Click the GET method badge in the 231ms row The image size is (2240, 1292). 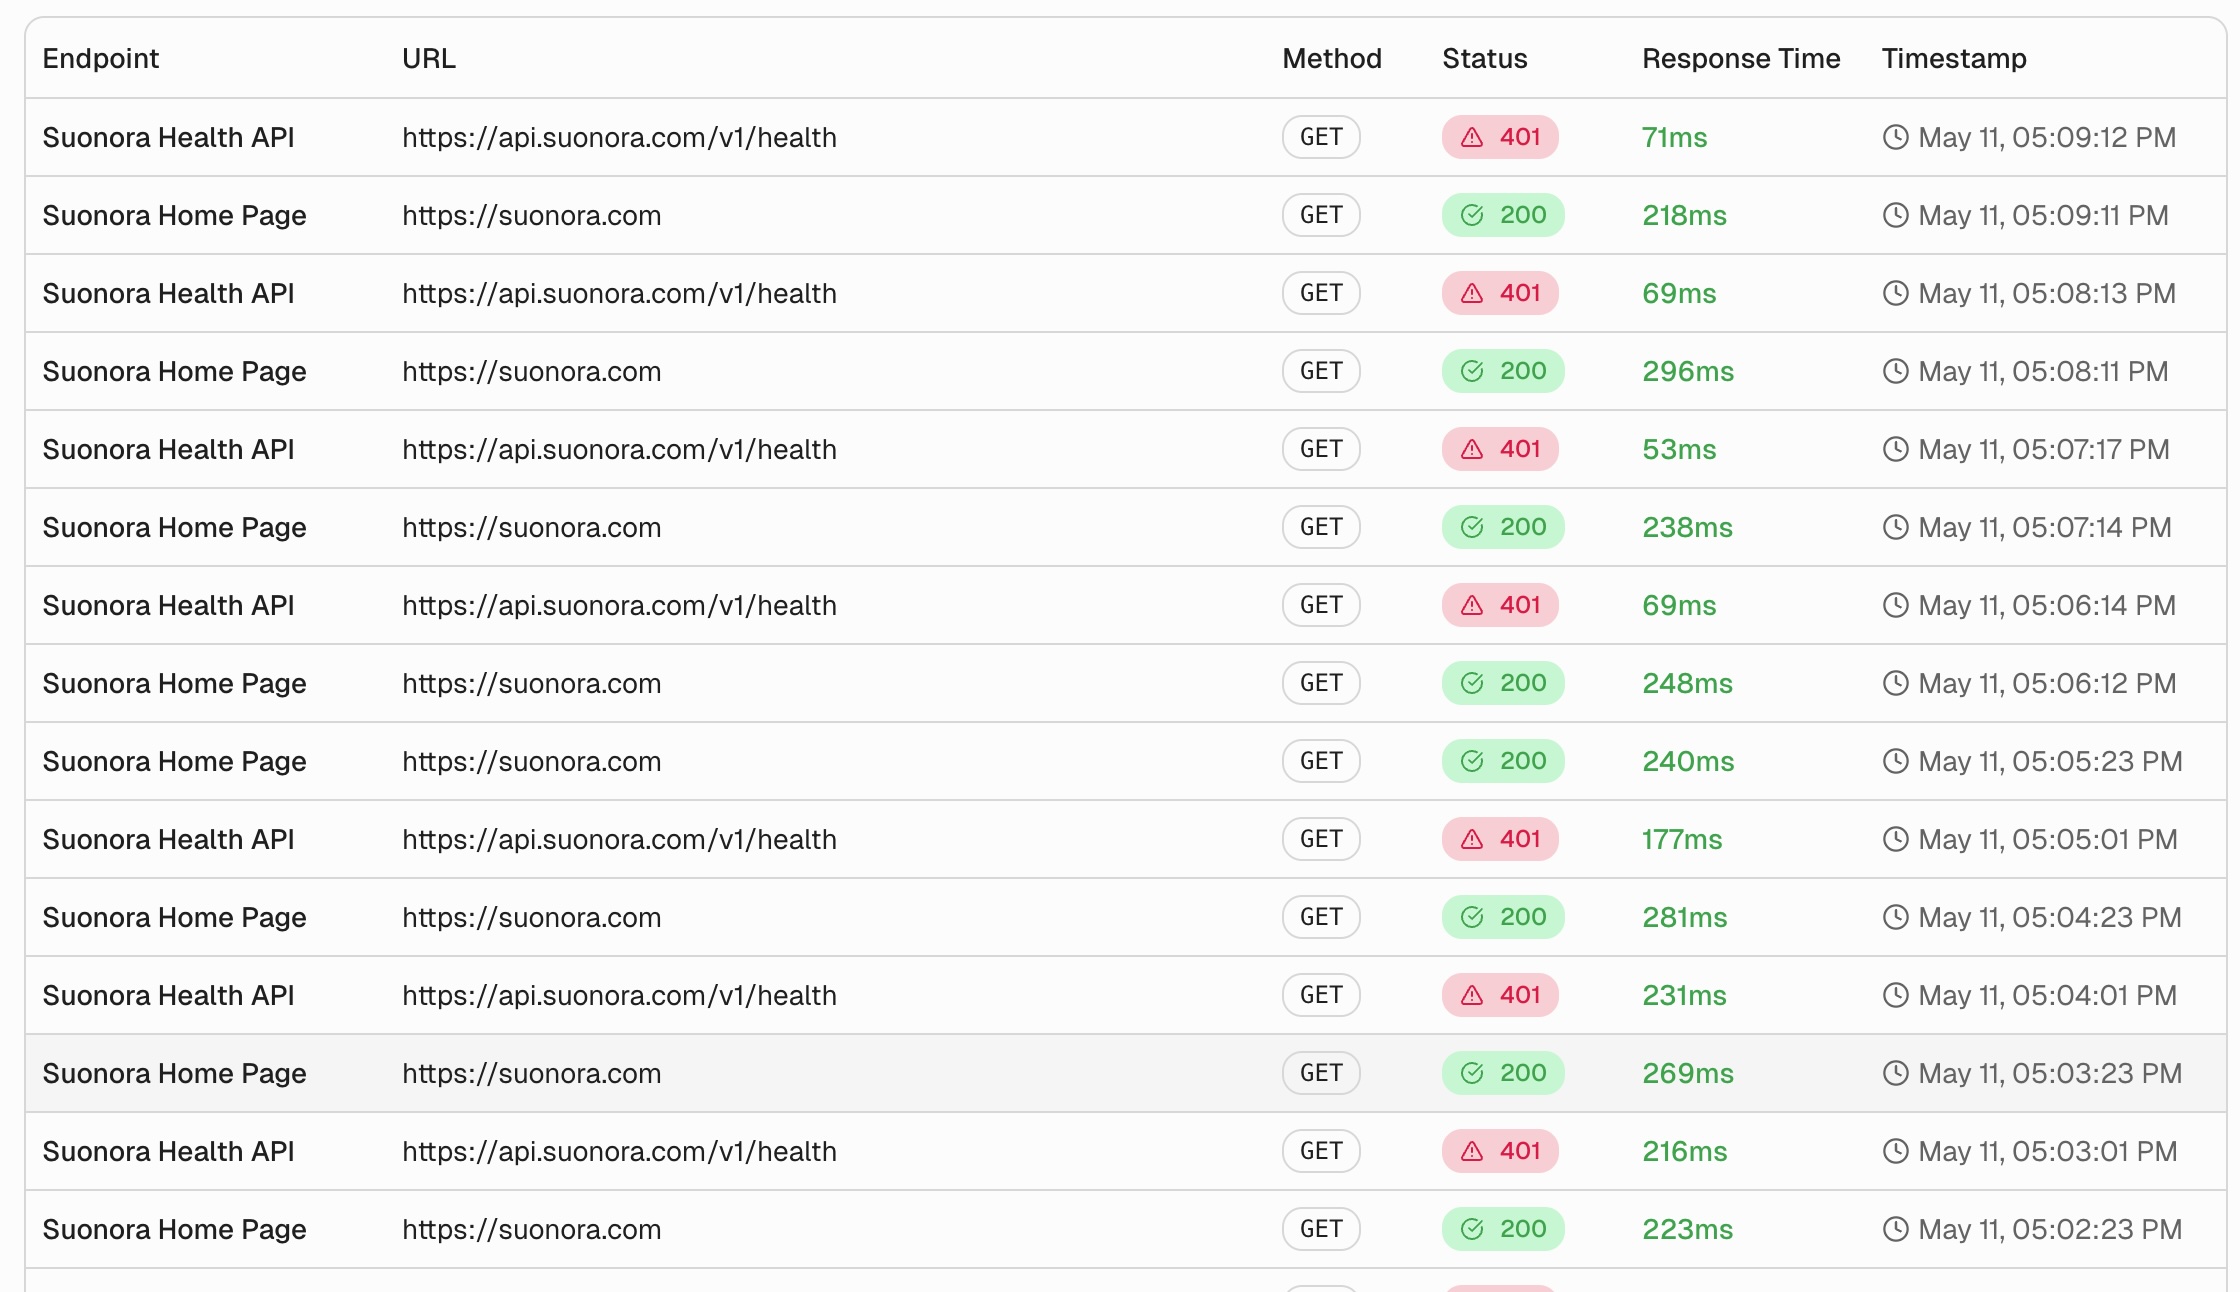1321,995
